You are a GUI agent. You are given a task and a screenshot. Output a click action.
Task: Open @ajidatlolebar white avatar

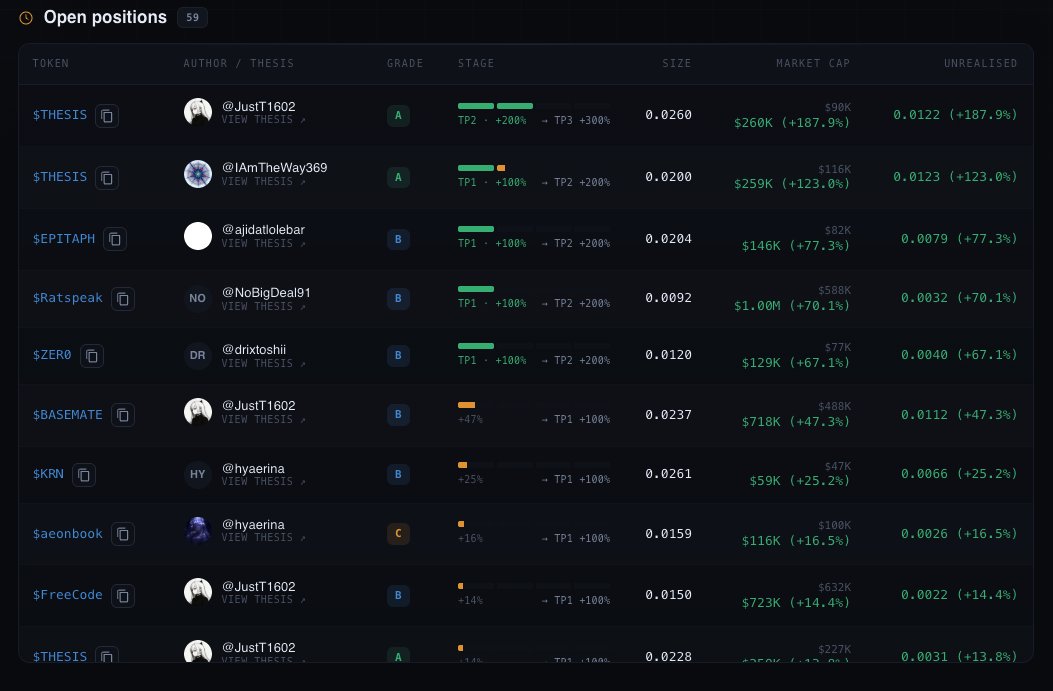click(198, 236)
